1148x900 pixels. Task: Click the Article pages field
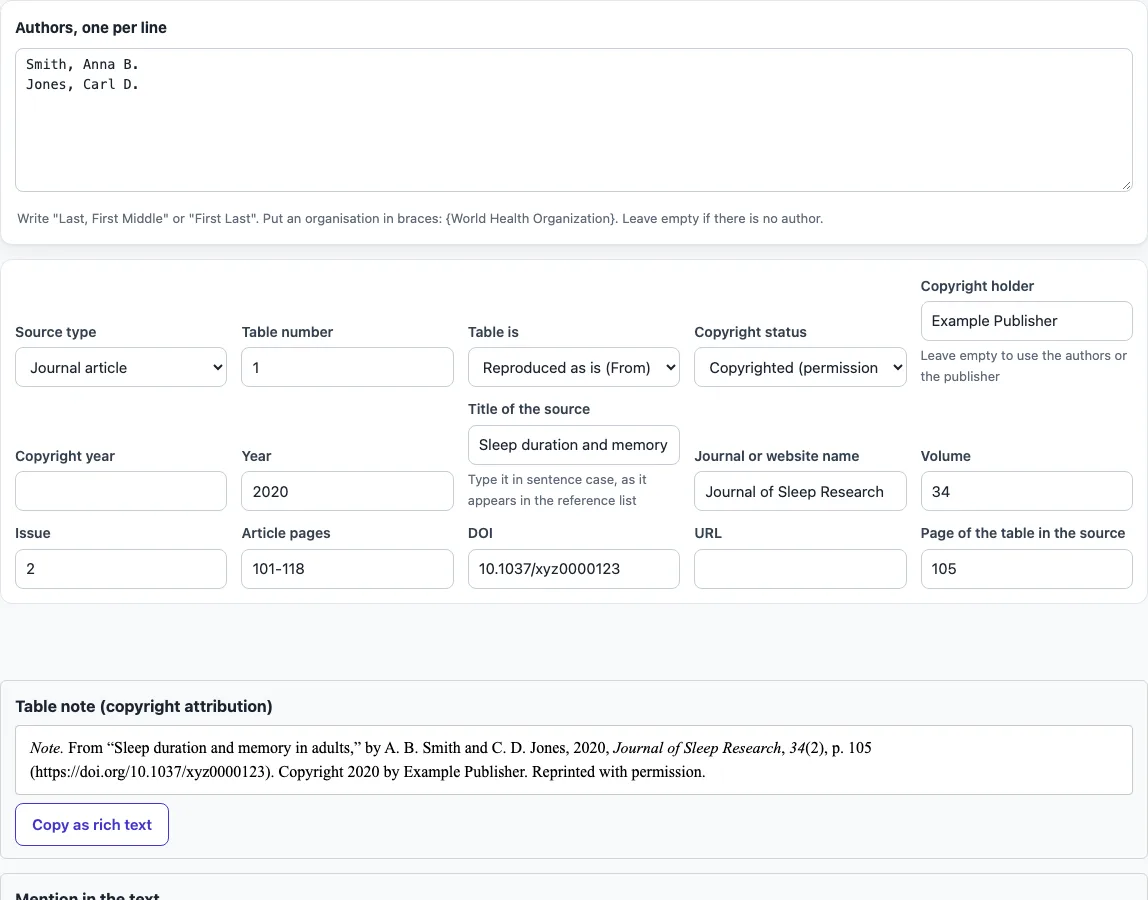click(x=347, y=568)
